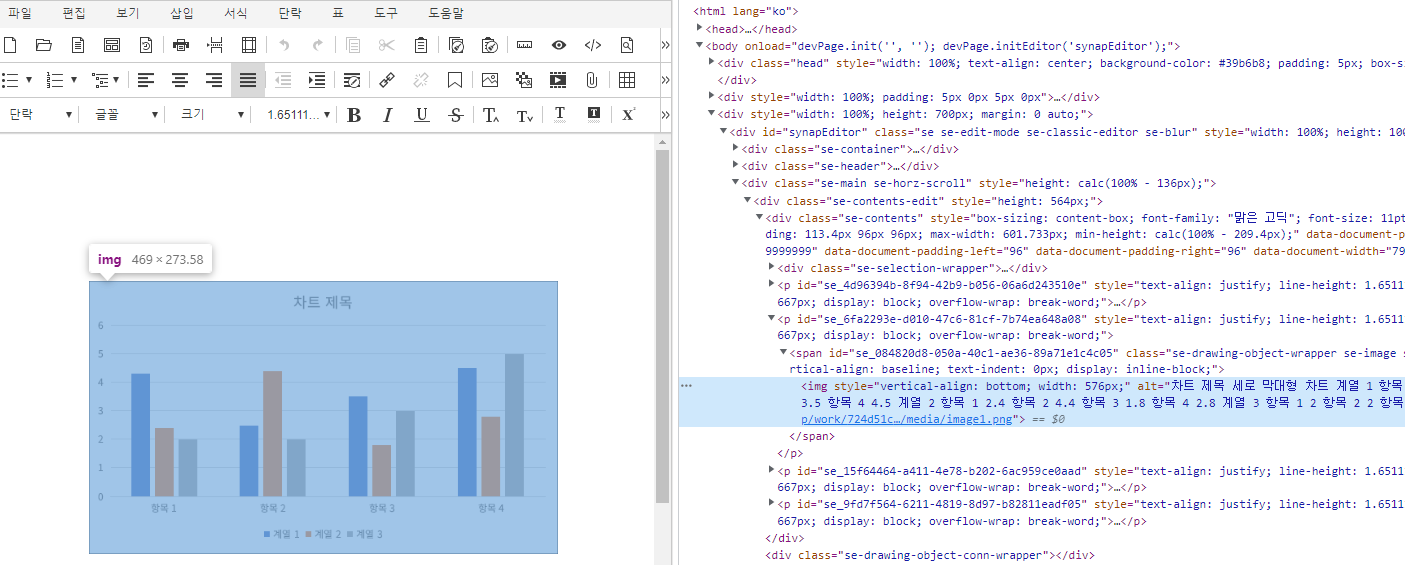Click the insert image icon
Screen dimensions: 1405x565
tap(489, 80)
